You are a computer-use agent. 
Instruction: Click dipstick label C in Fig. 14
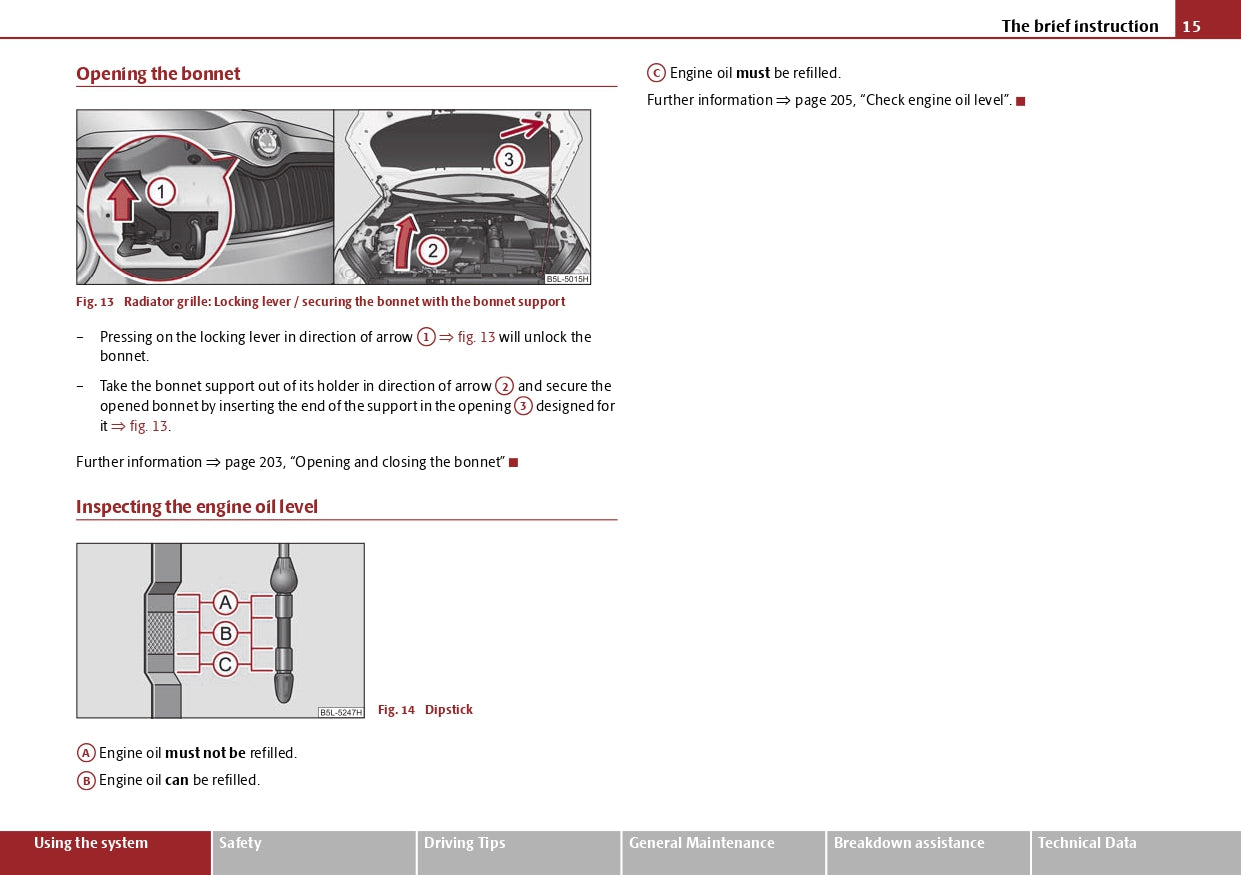click(226, 664)
